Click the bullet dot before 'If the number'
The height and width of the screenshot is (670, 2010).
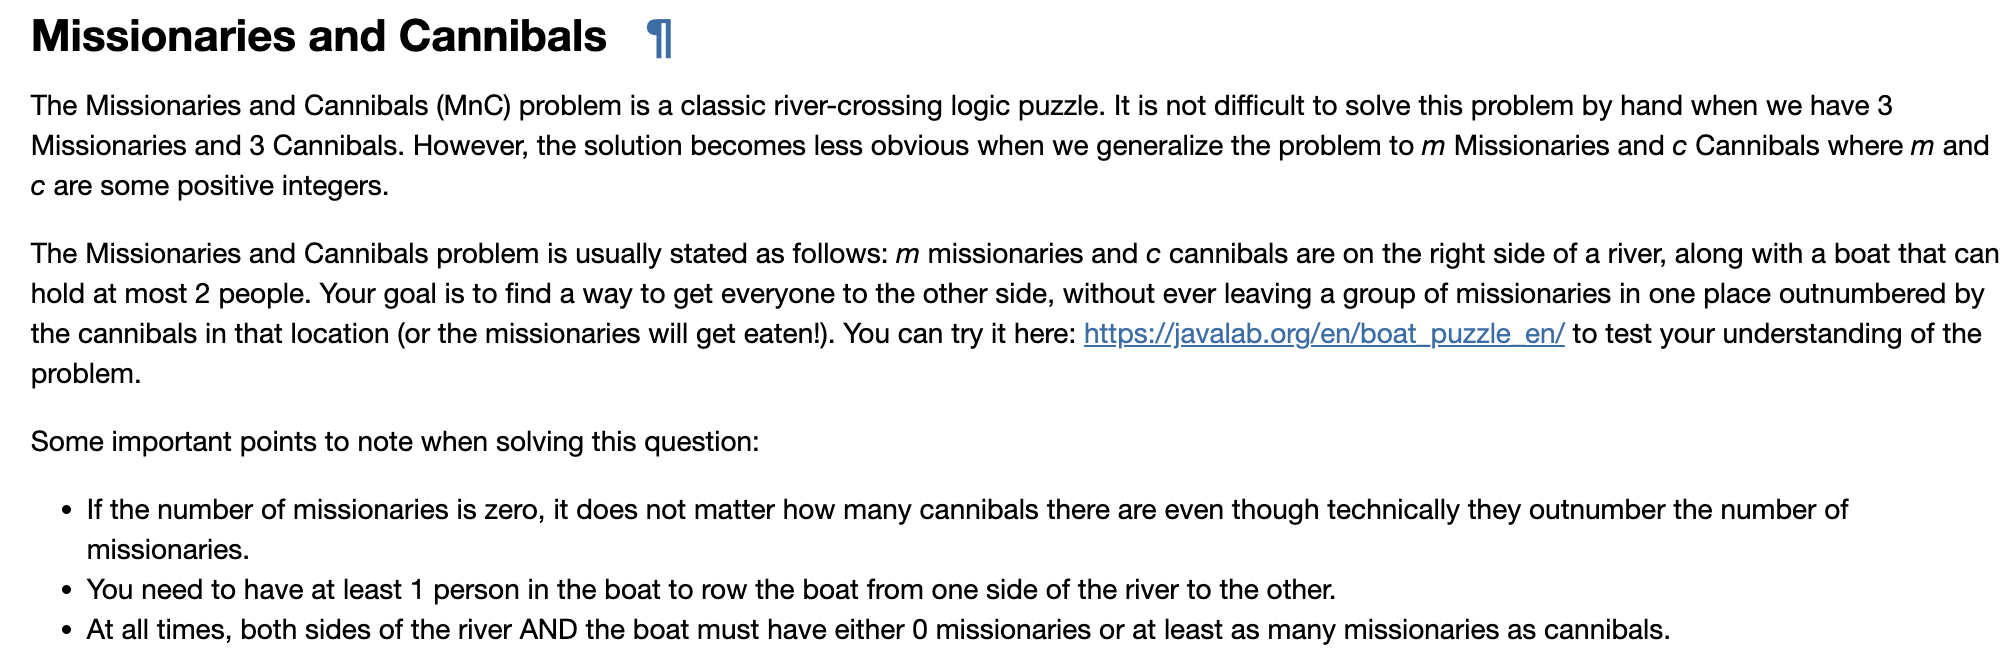click(66, 510)
